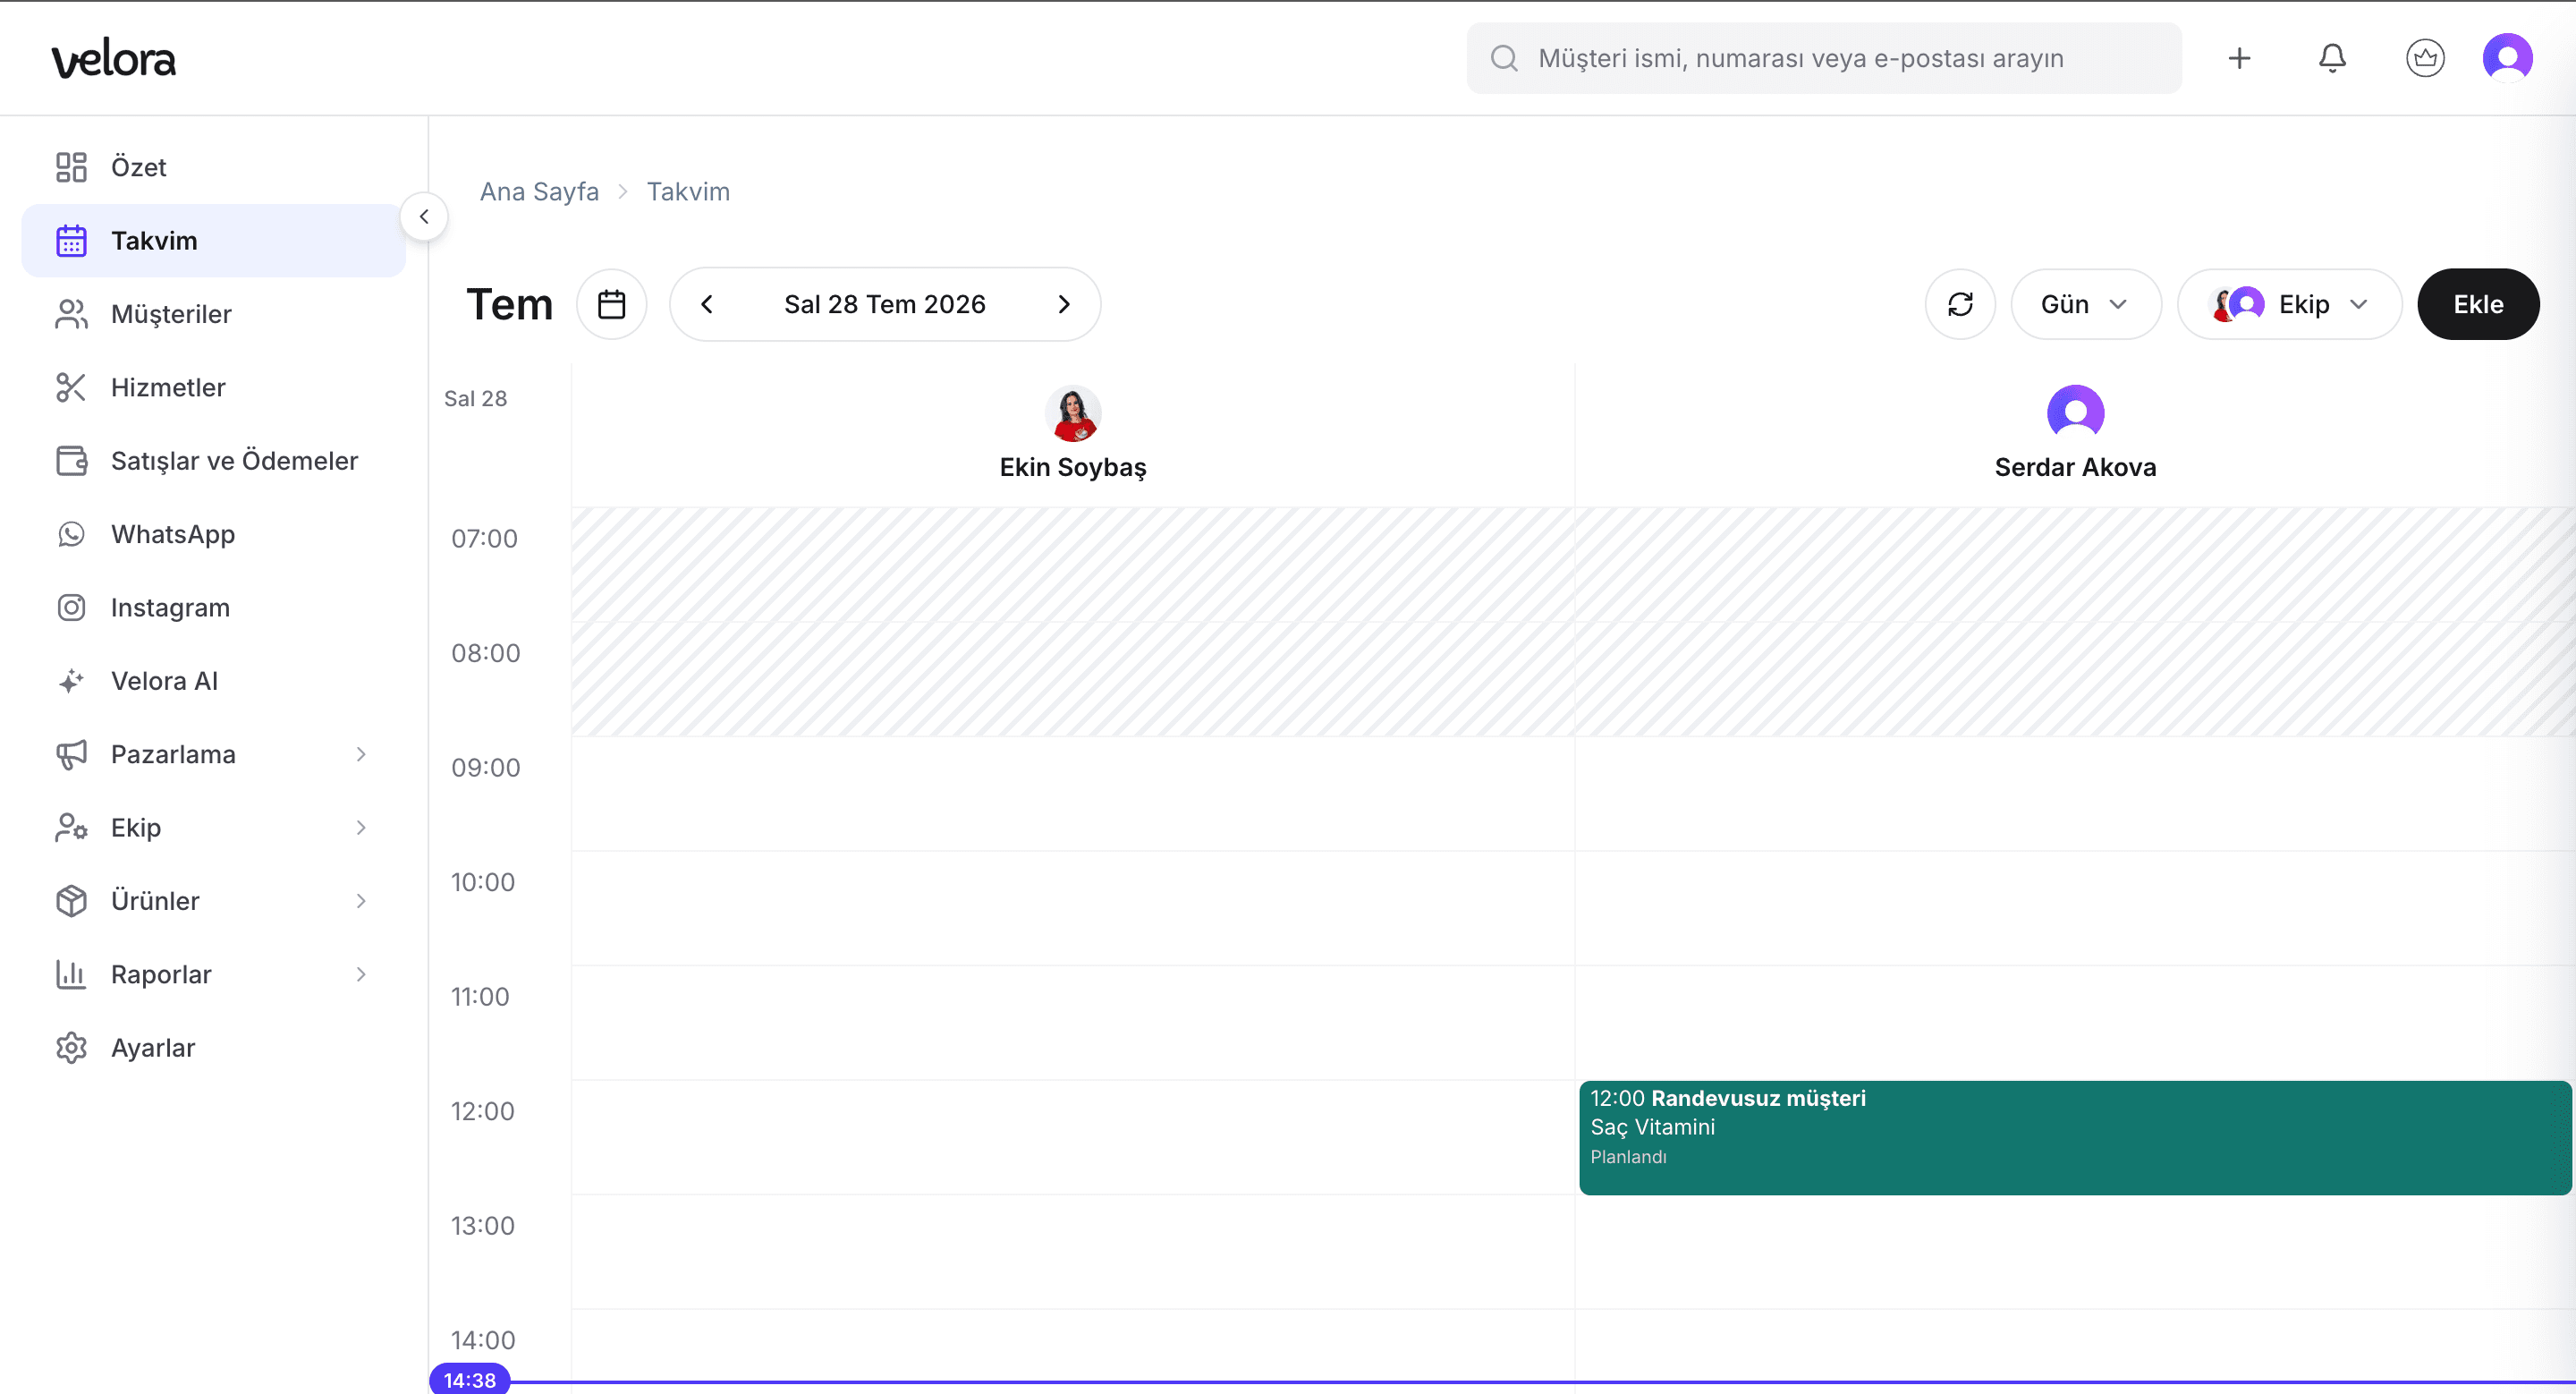Click the Ürünler box icon
The width and height of the screenshot is (2576, 1394).
71,901
